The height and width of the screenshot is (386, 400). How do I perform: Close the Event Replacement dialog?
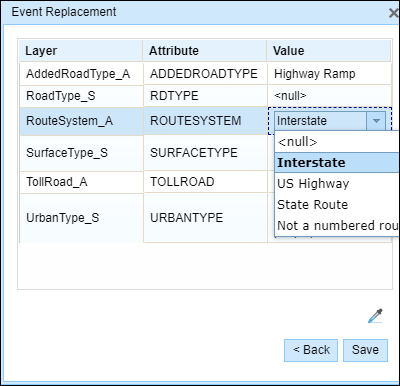(x=394, y=13)
